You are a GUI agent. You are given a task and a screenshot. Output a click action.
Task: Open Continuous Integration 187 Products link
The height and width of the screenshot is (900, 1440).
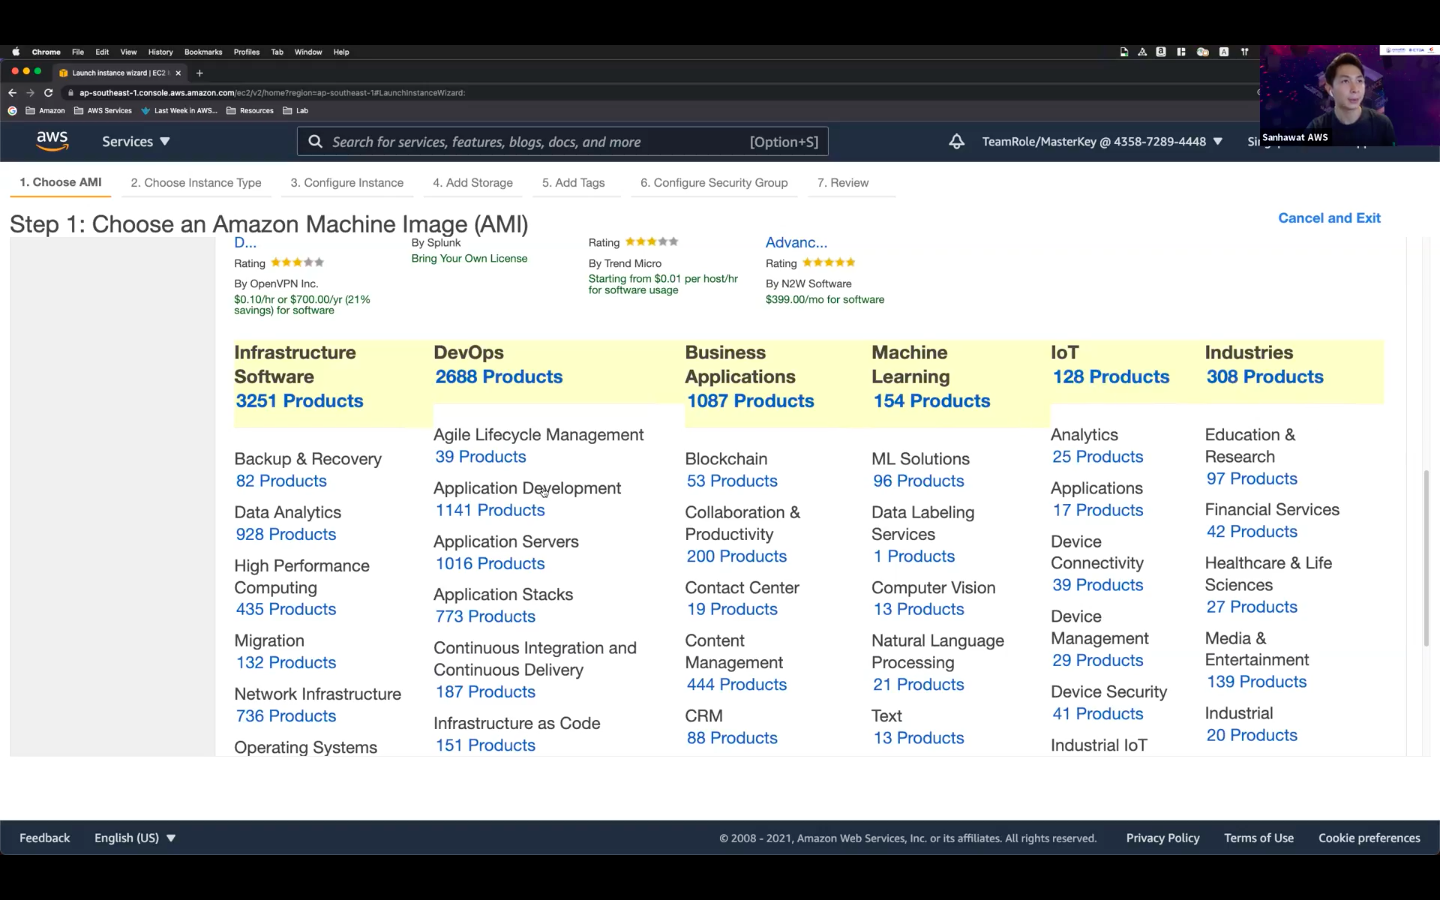click(x=485, y=692)
